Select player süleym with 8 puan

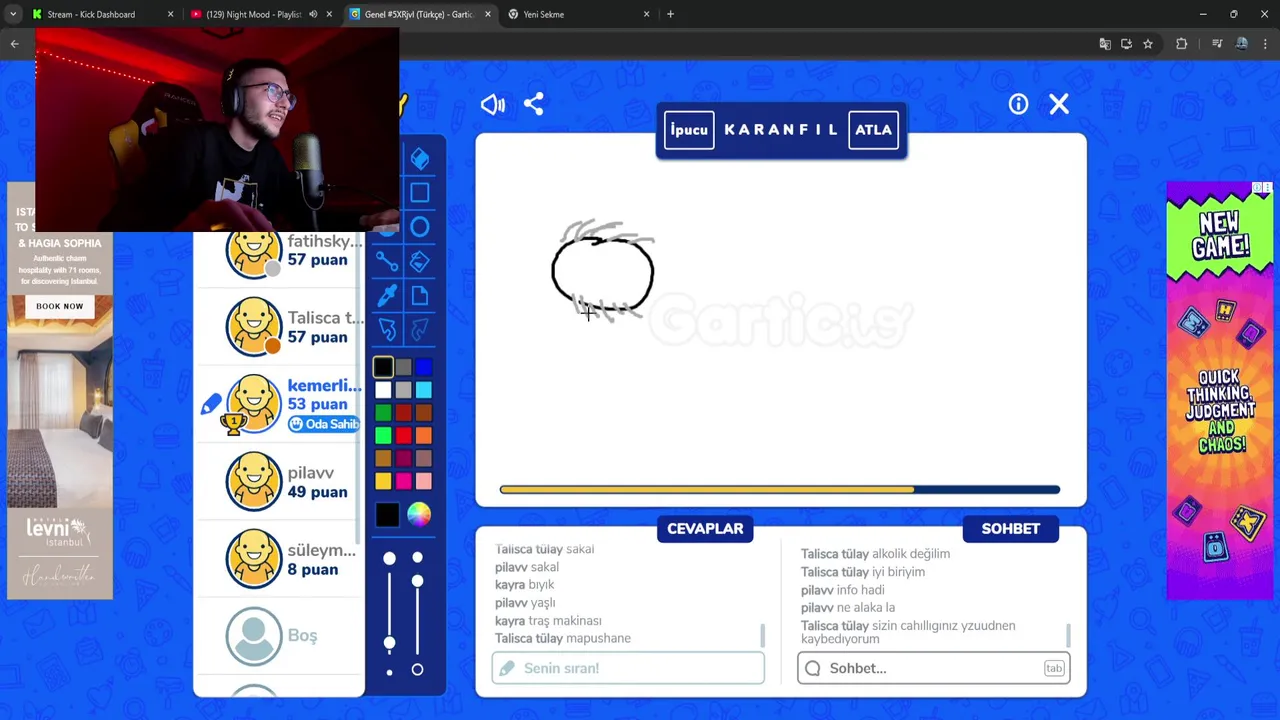coord(280,559)
